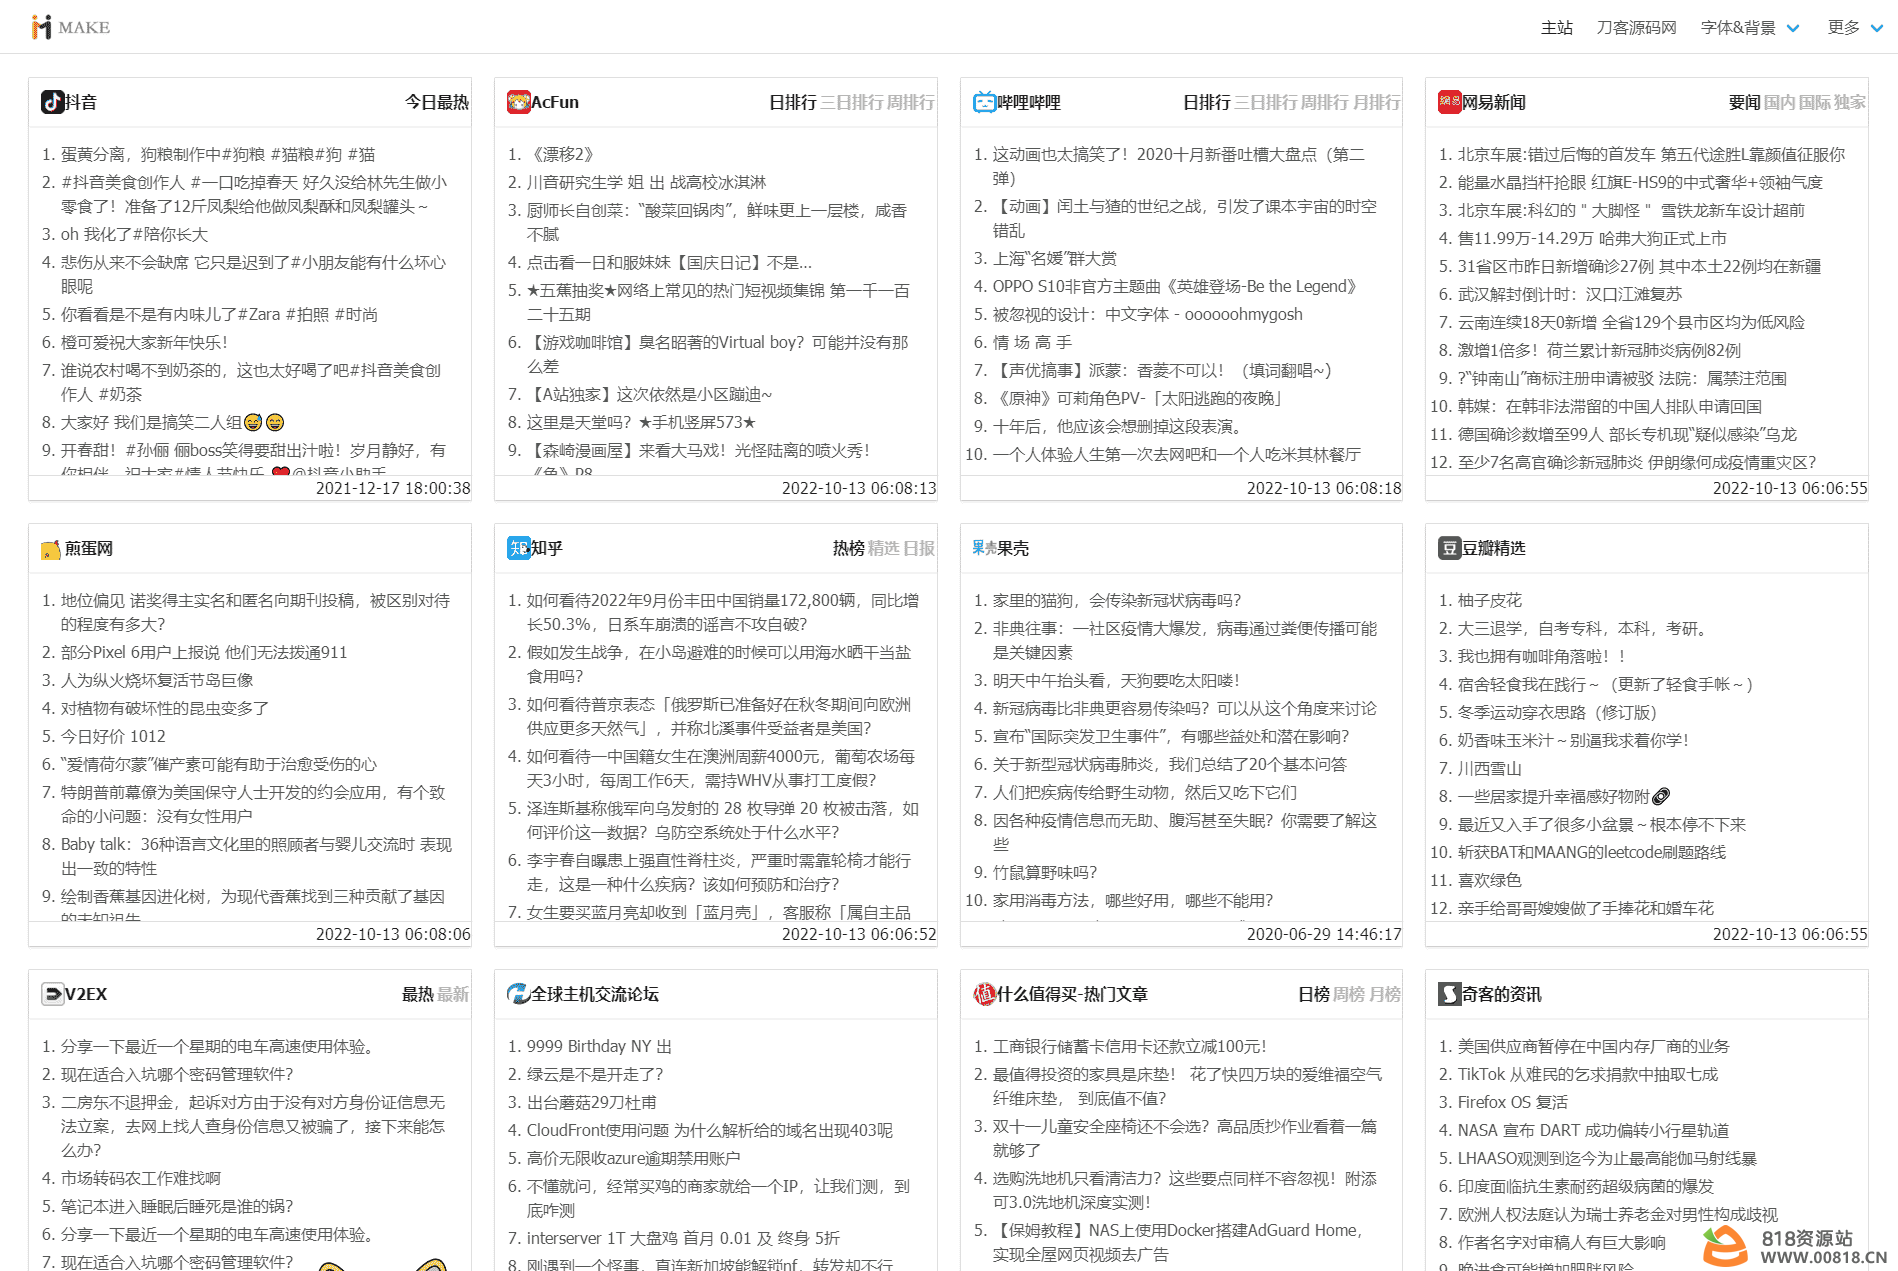Open the 更多 menu label
1898x1271 pixels.
(1844, 27)
